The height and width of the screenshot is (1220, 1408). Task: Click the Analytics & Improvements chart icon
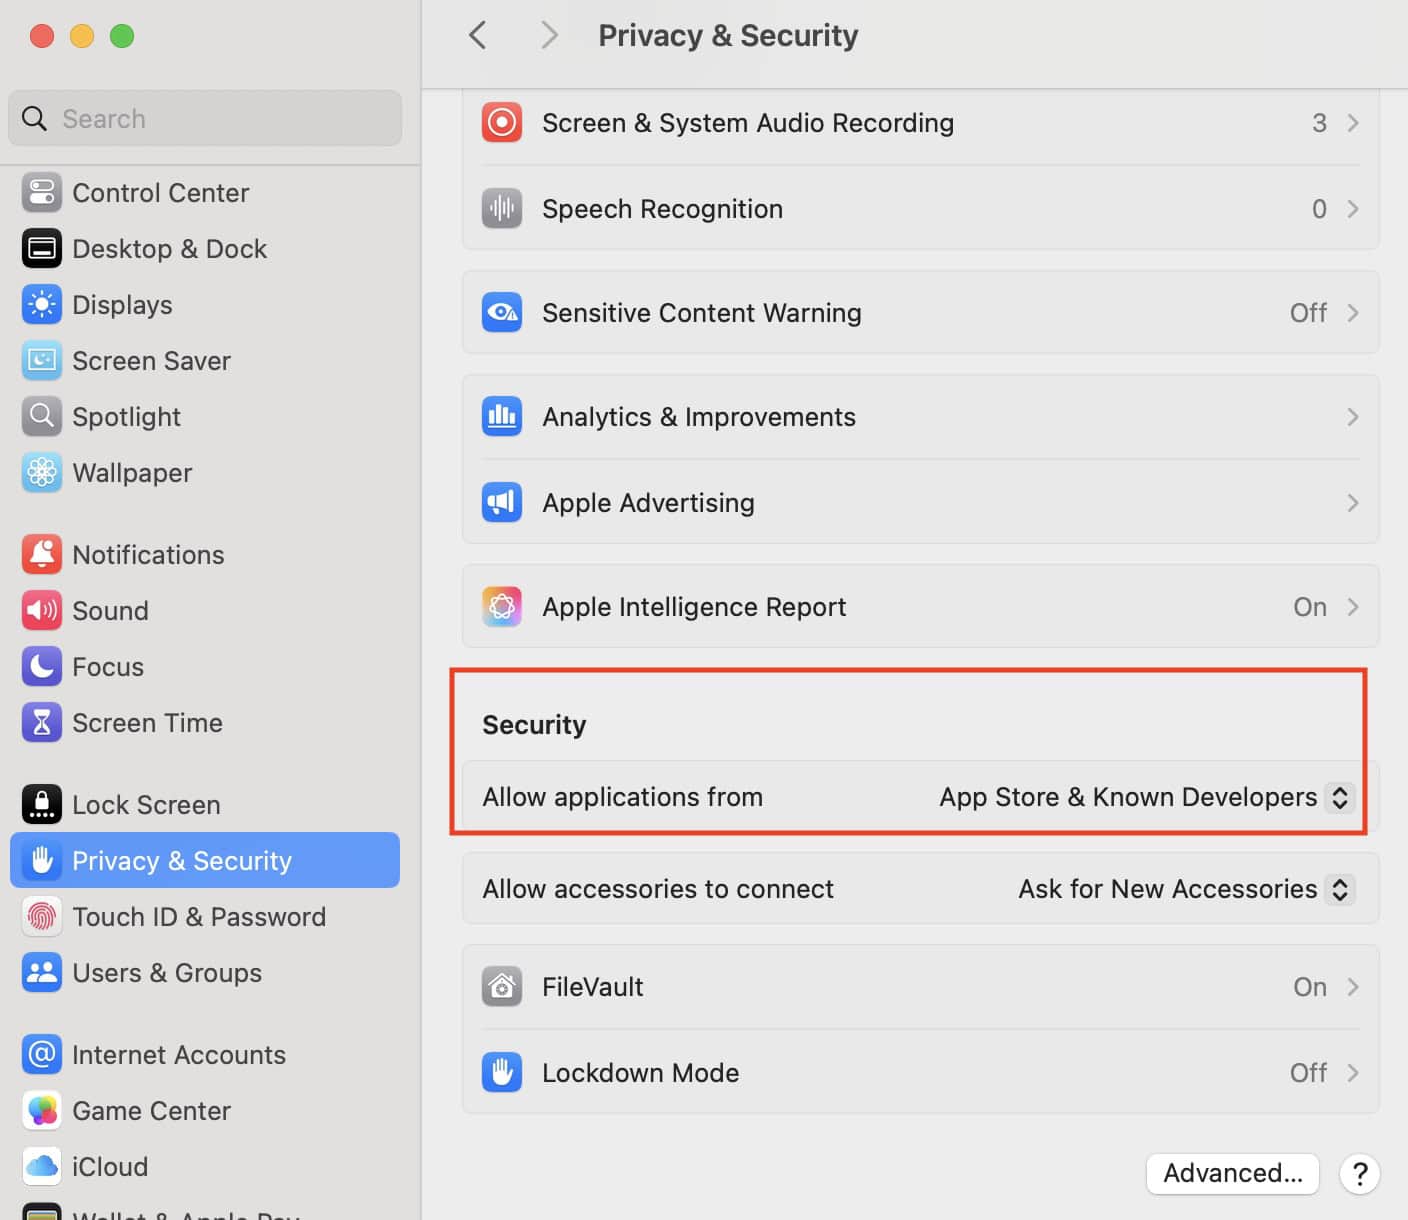pos(502,417)
